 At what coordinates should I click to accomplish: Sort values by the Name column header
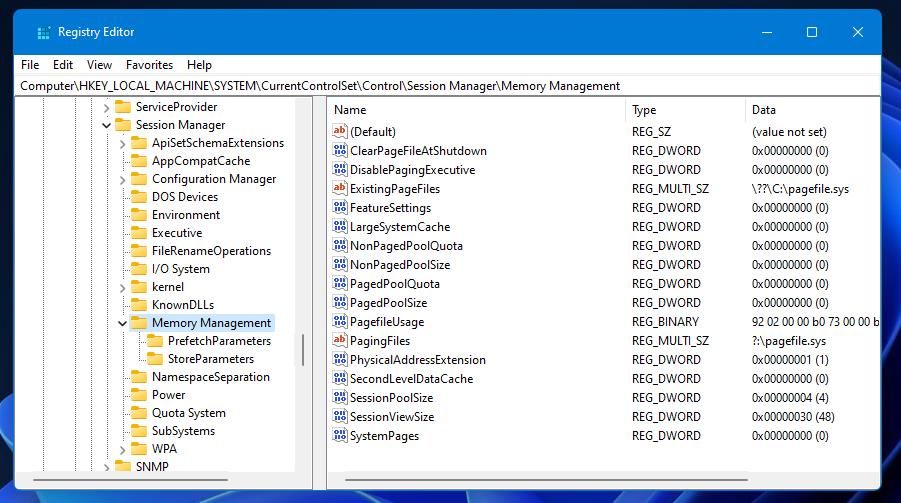click(477, 110)
